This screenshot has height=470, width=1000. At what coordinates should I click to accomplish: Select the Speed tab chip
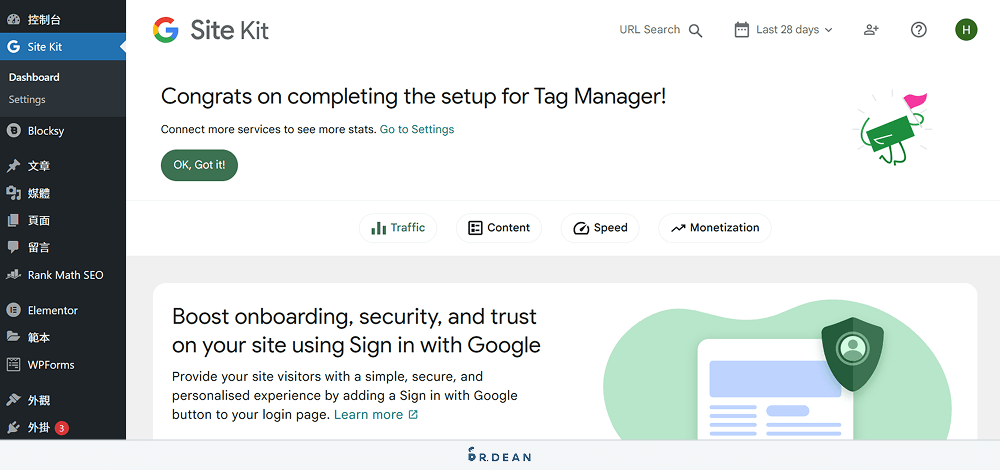click(600, 228)
